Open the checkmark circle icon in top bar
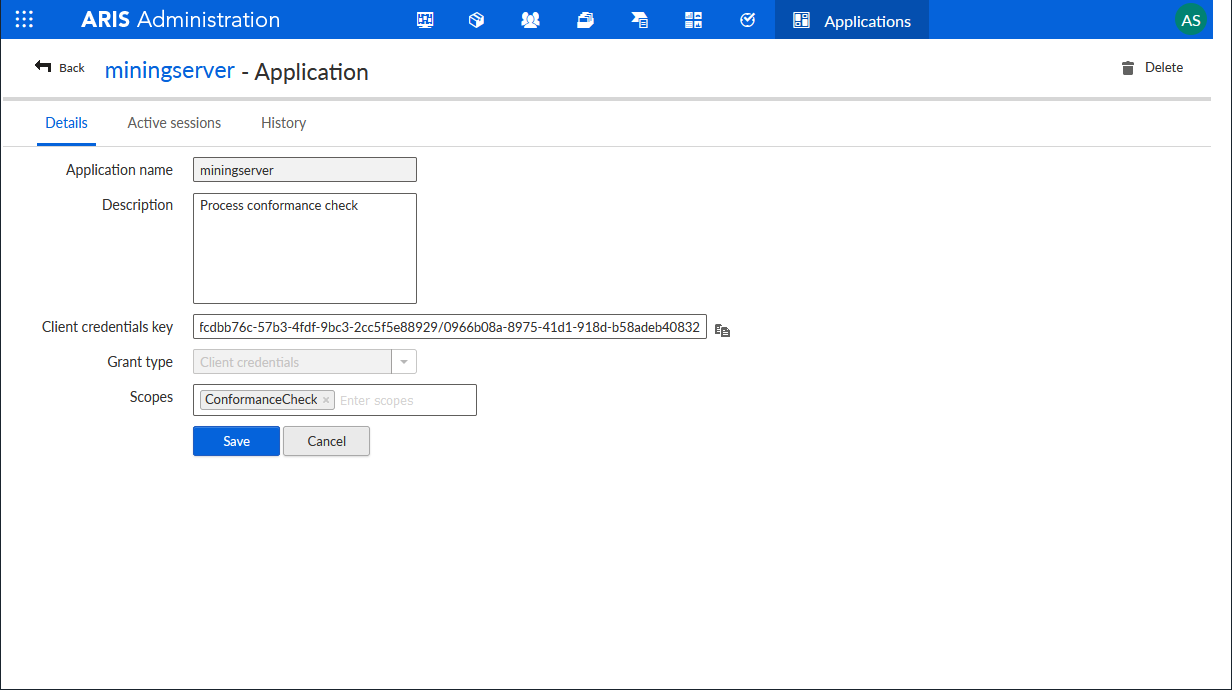Image resolution: width=1232 pixels, height=690 pixels. 747,20
